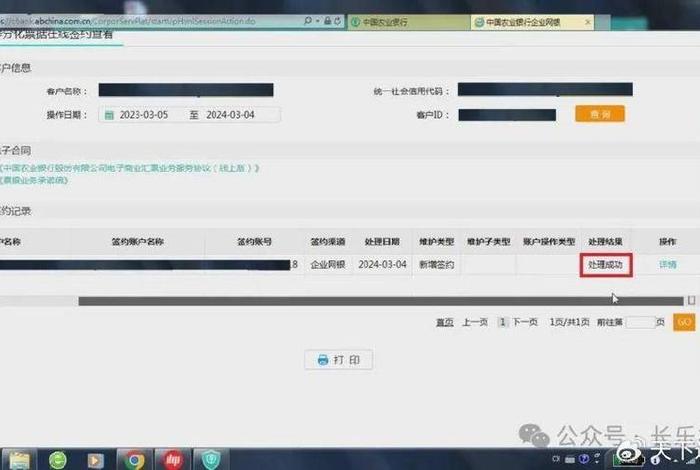The image size is (700, 470).
Task: Click the 前往第 page number input box
Action: [641, 322]
